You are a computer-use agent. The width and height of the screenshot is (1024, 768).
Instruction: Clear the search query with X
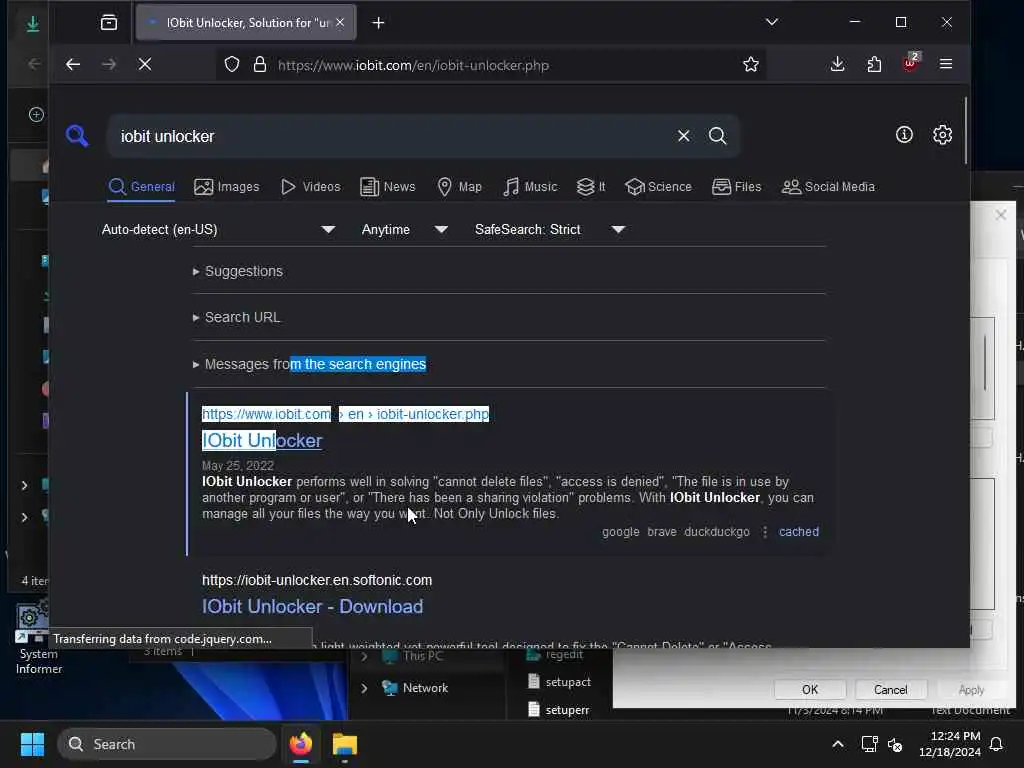click(x=684, y=136)
